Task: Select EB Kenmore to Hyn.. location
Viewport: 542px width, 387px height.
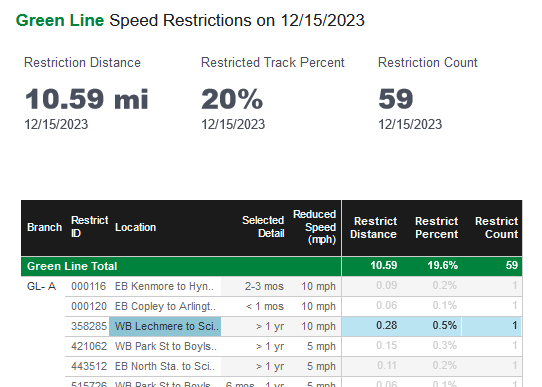Action: [164, 286]
